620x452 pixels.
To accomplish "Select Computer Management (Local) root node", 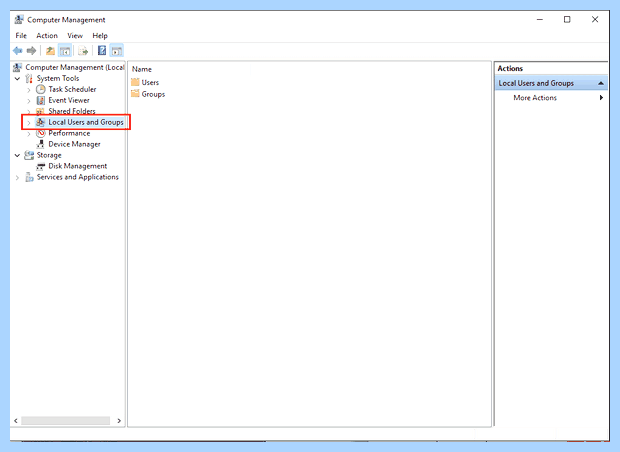I will (75, 67).
